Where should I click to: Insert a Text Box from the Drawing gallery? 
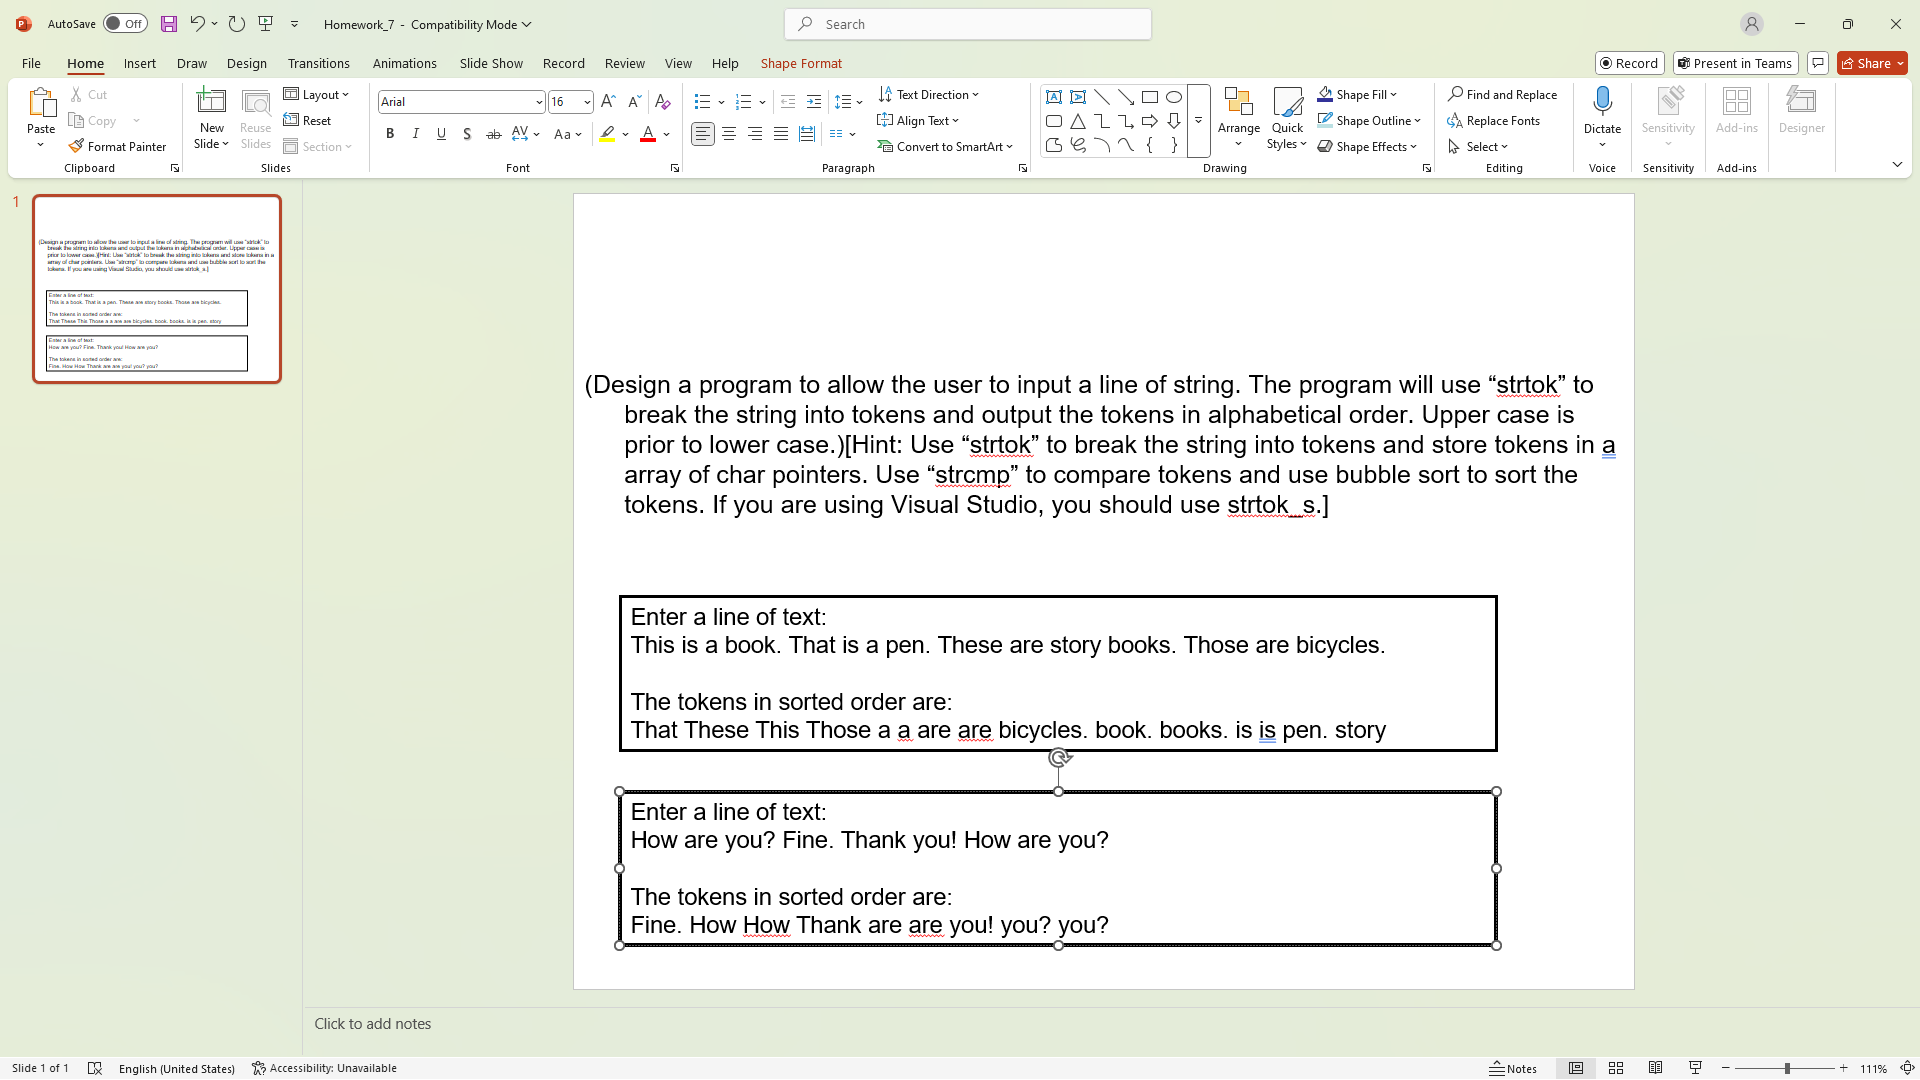1053,96
